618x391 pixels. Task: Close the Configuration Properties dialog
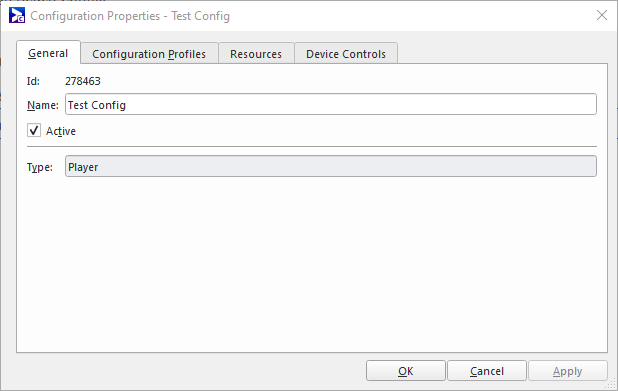click(601, 15)
